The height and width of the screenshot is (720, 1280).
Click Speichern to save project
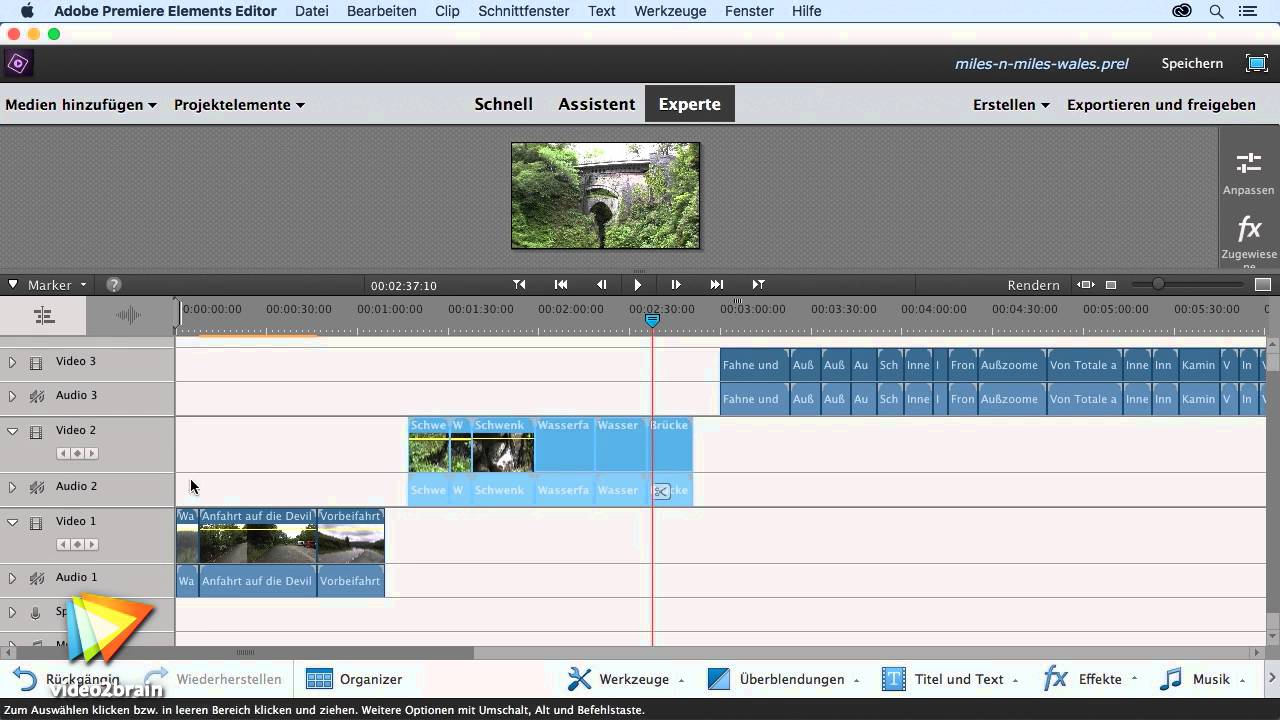1192,63
